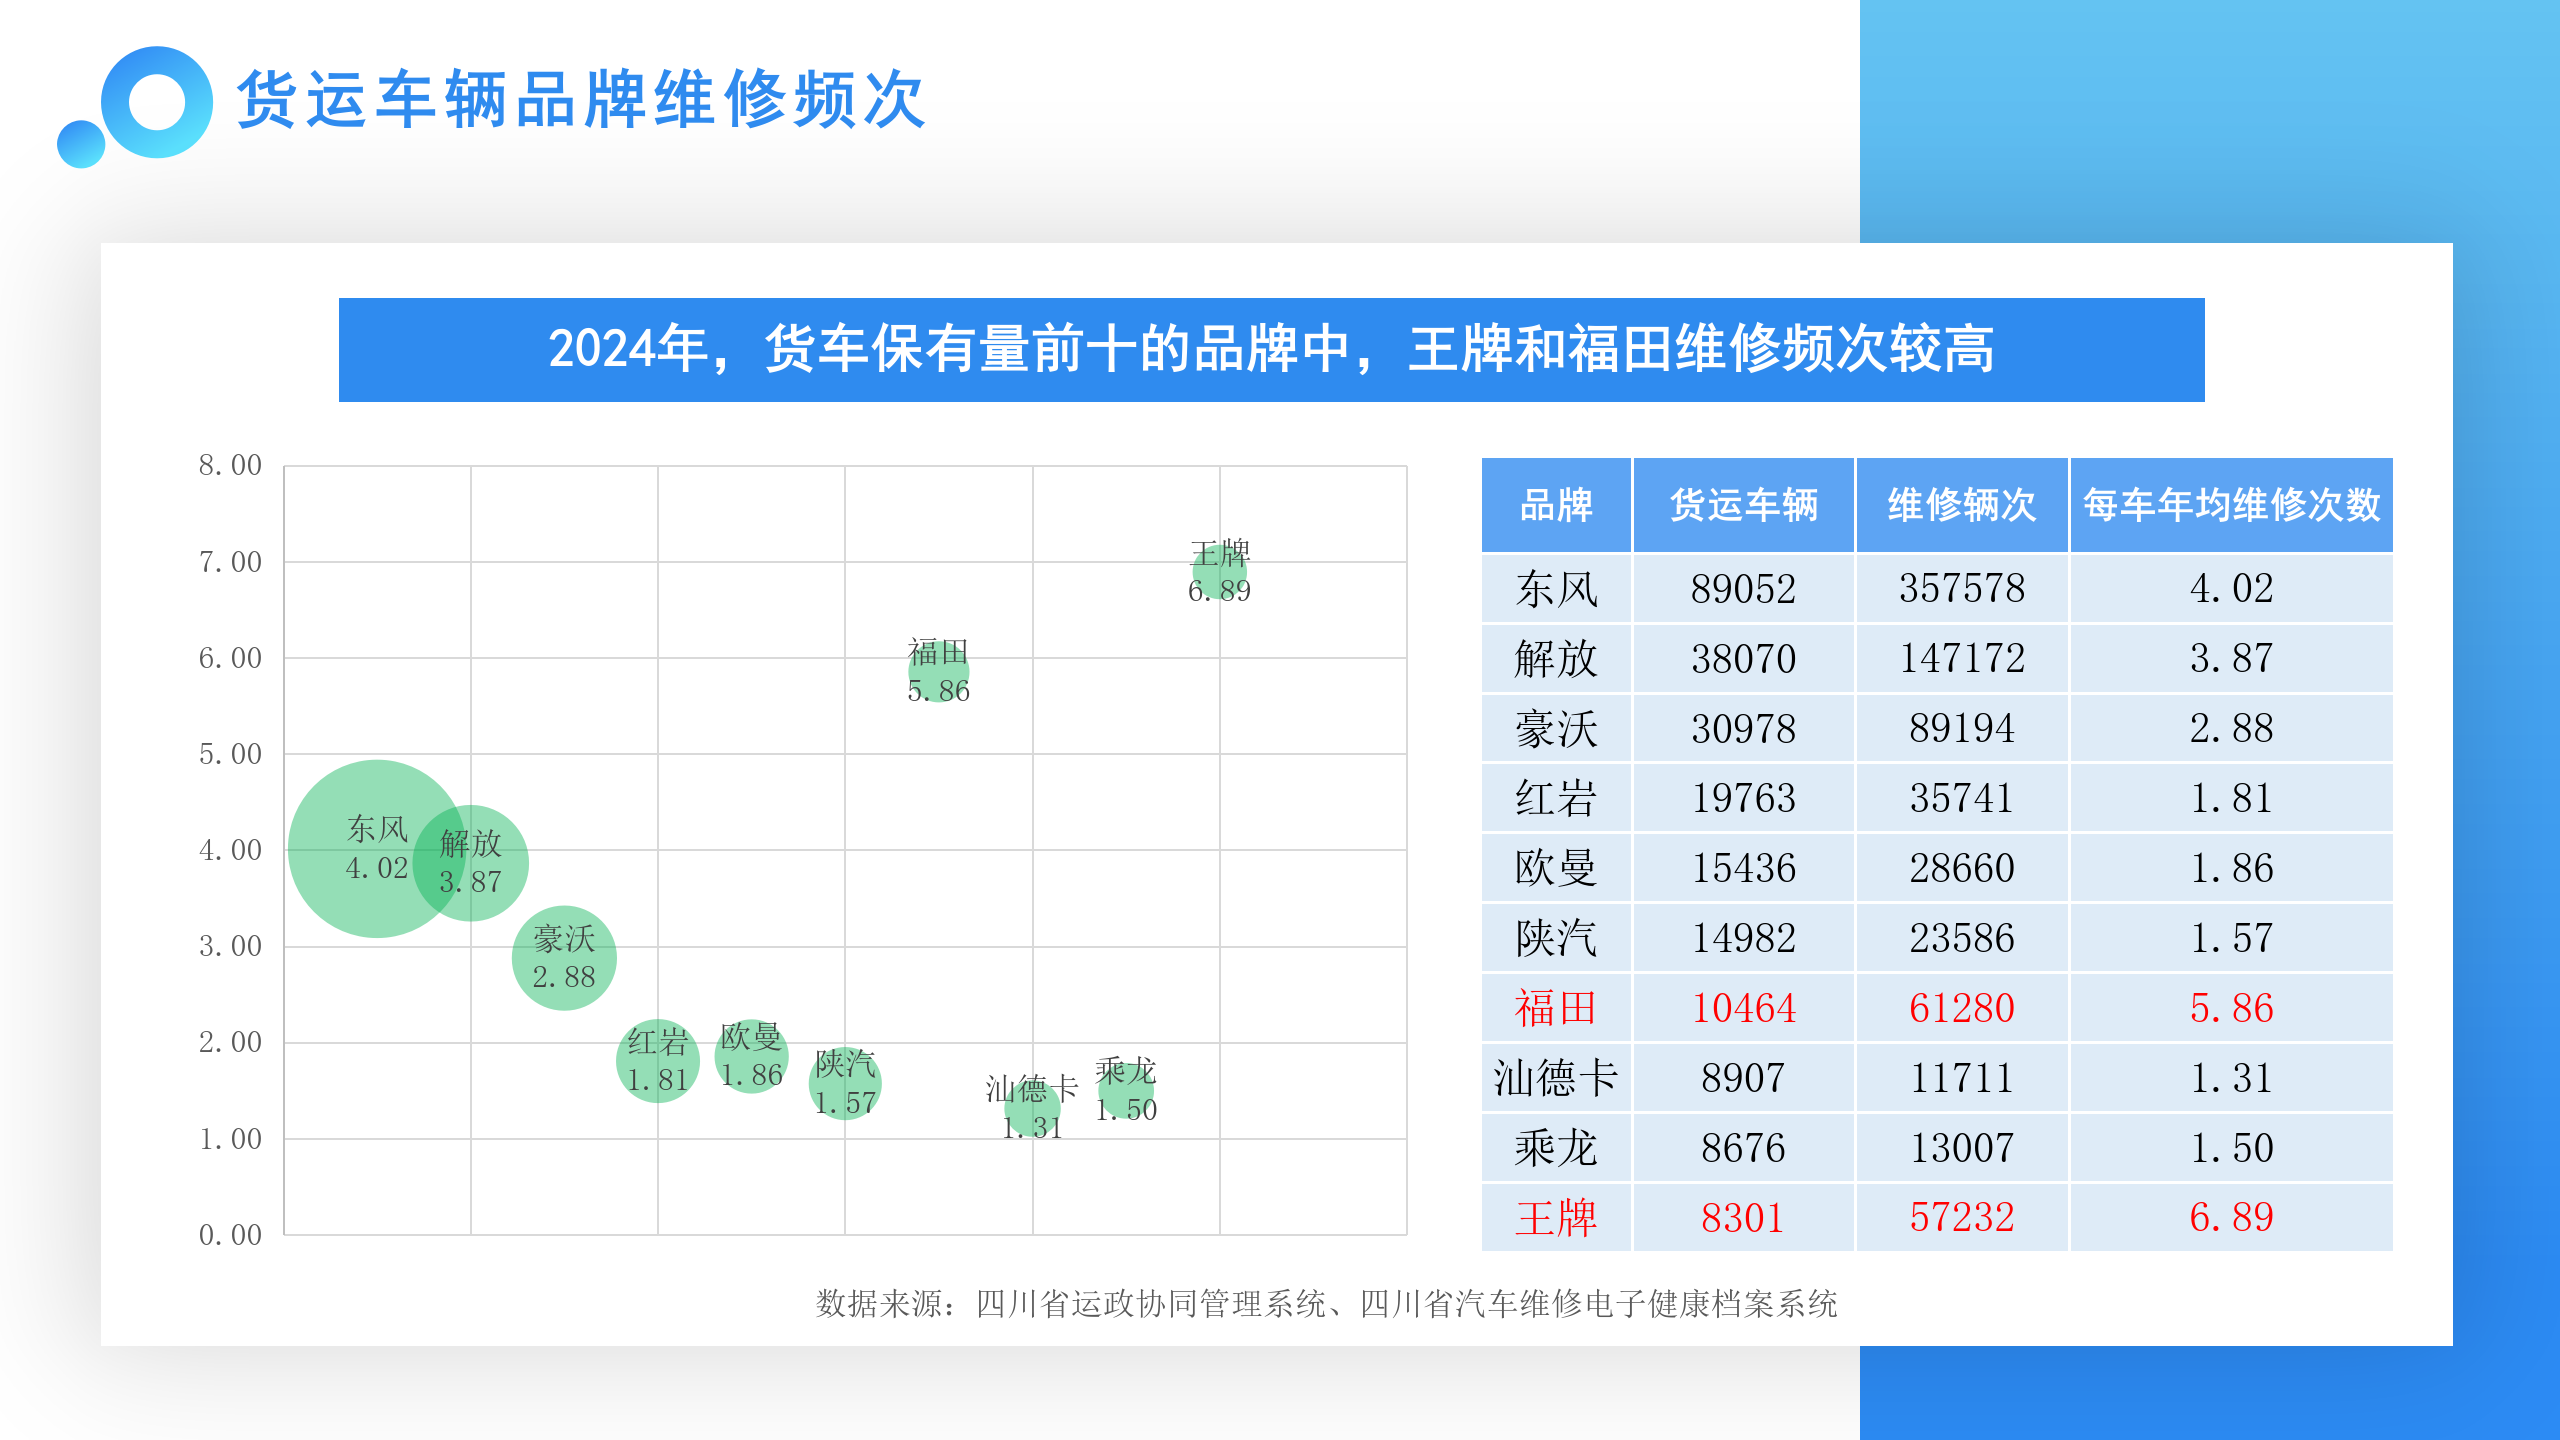Click the 汕德卡 1.31 bubble
The image size is (2560, 1440).
(1032, 1108)
